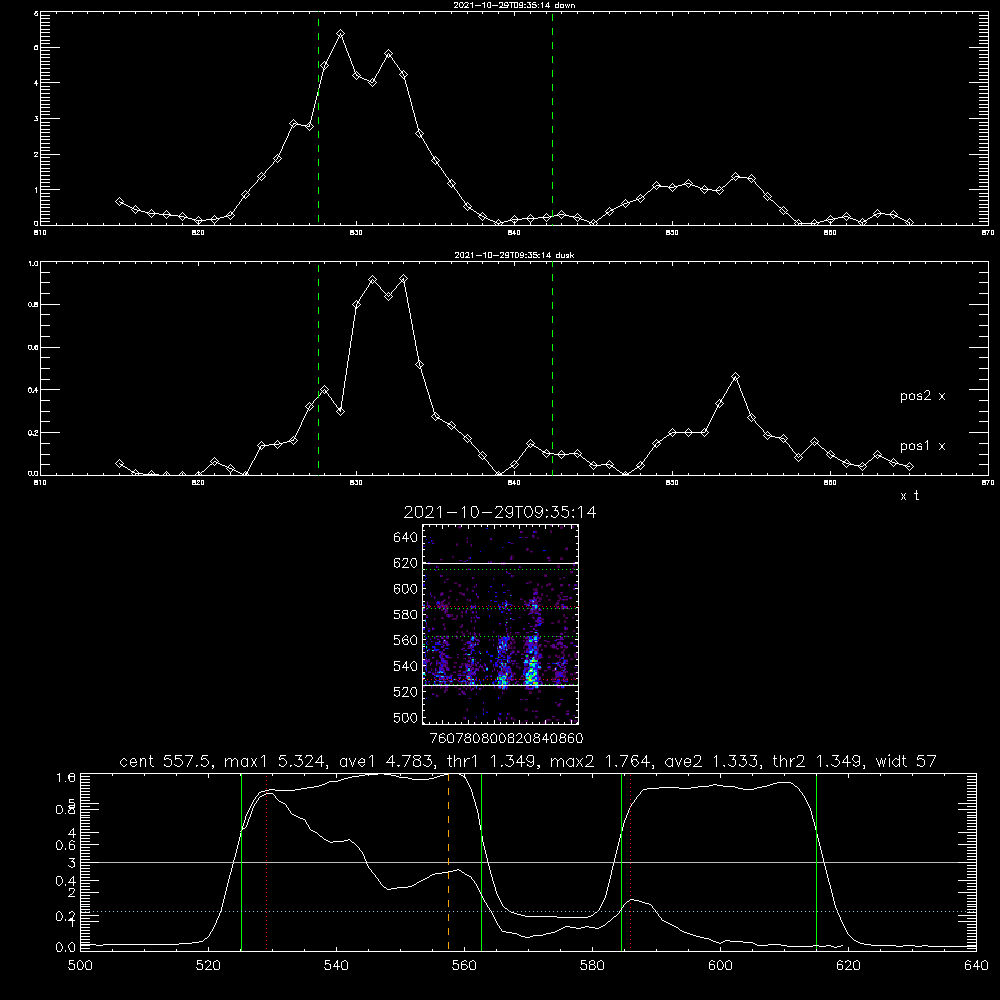Select the "pos2 x" label

922,396
